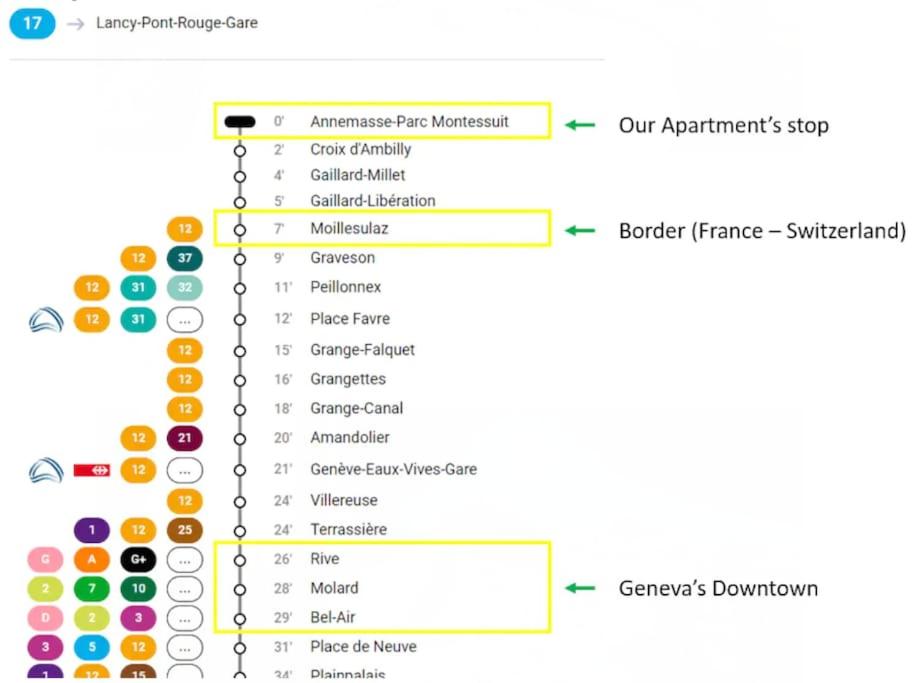Select the line 37 badge beside Graveson
This screenshot has width=919, height=683.
[x=185, y=258]
